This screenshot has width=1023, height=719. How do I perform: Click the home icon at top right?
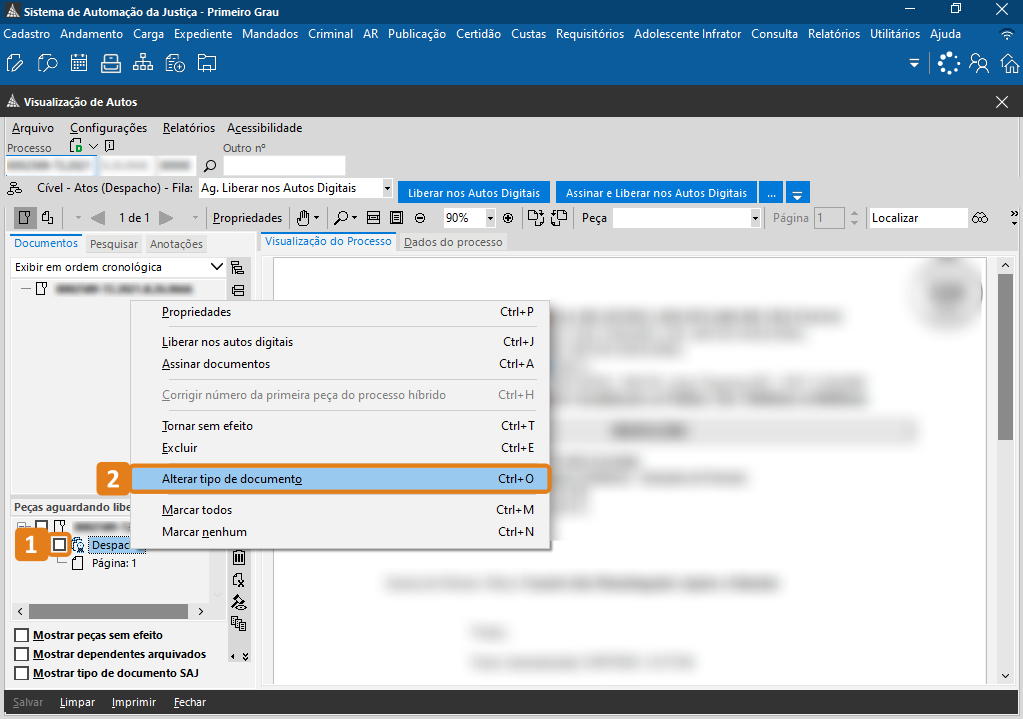1010,64
